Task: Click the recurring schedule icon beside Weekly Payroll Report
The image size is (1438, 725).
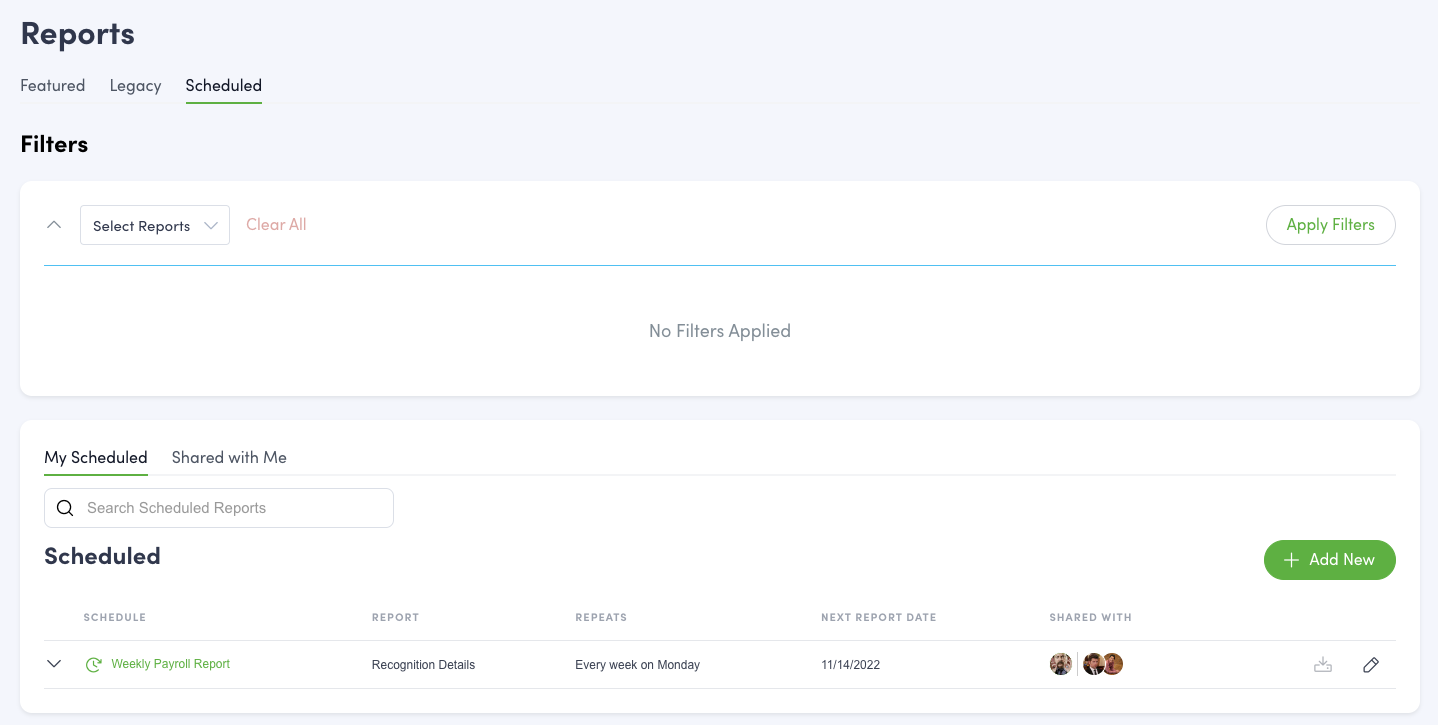Action: pyautogui.click(x=93, y=665)
